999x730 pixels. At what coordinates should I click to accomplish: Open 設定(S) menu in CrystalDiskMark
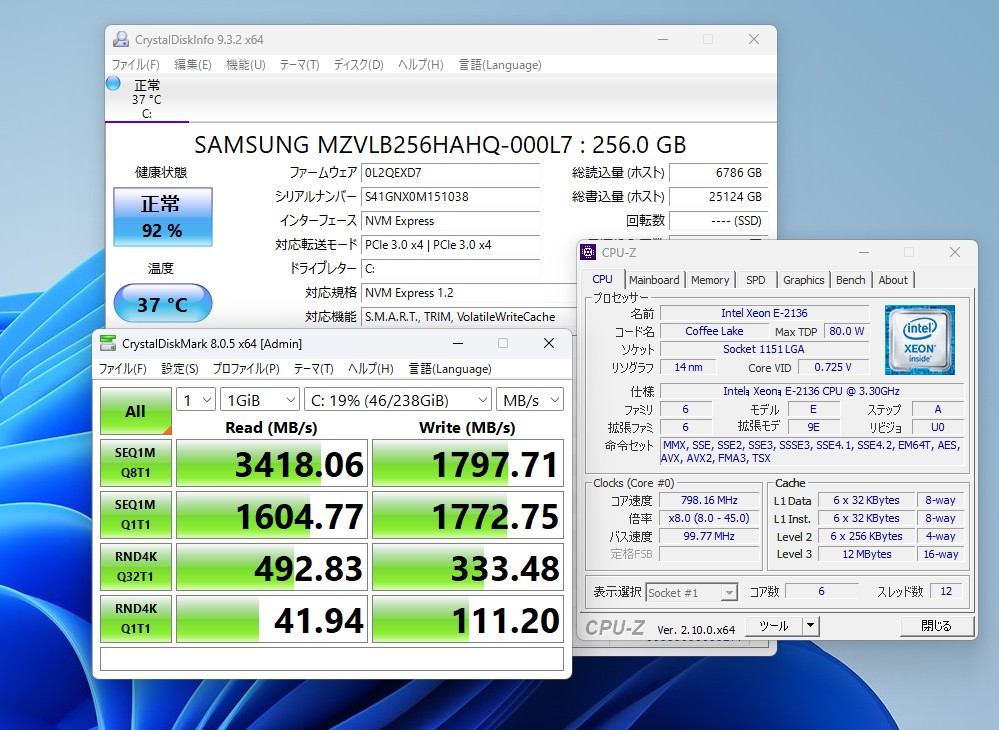(x=180, y=369)
